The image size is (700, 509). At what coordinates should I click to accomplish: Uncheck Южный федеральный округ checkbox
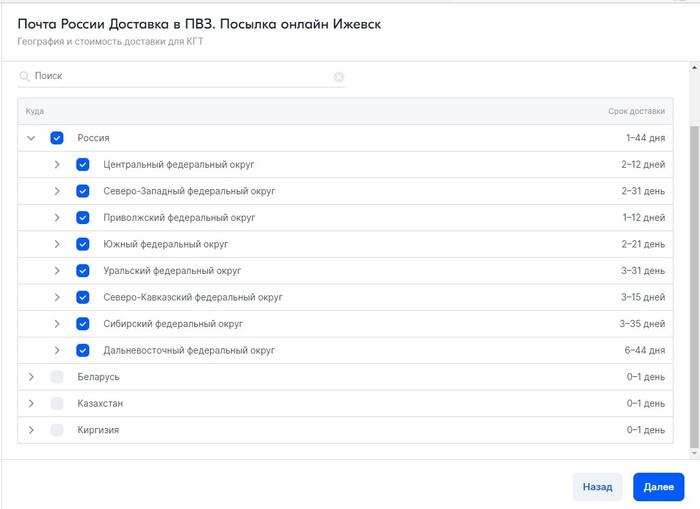pyautogui.click(x=83, y=244)
